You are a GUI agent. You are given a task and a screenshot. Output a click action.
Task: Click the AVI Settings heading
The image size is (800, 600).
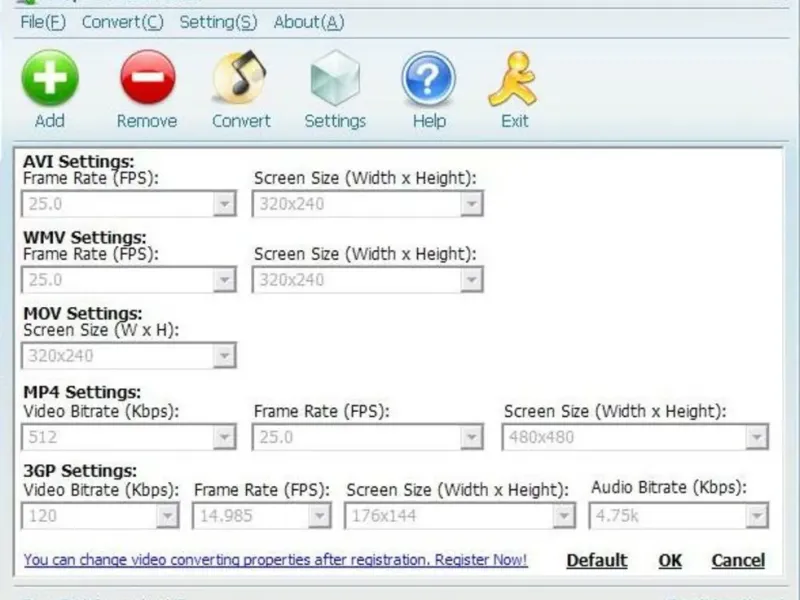click(79, 161)
